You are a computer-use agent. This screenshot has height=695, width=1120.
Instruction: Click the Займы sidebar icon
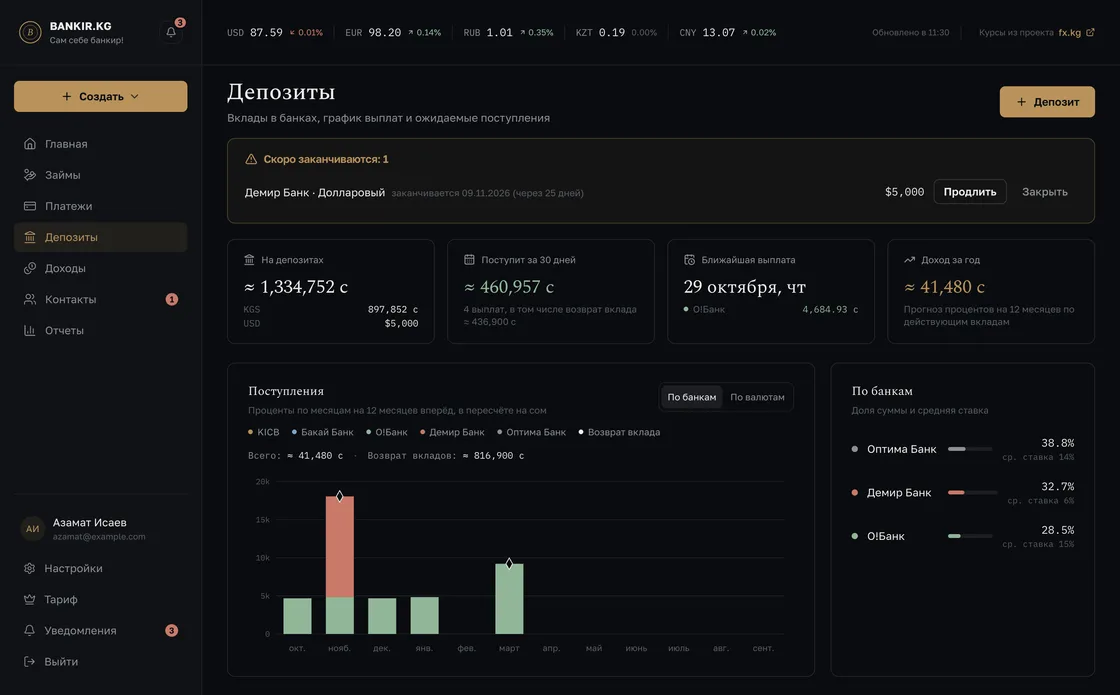(x=29, y=175)
